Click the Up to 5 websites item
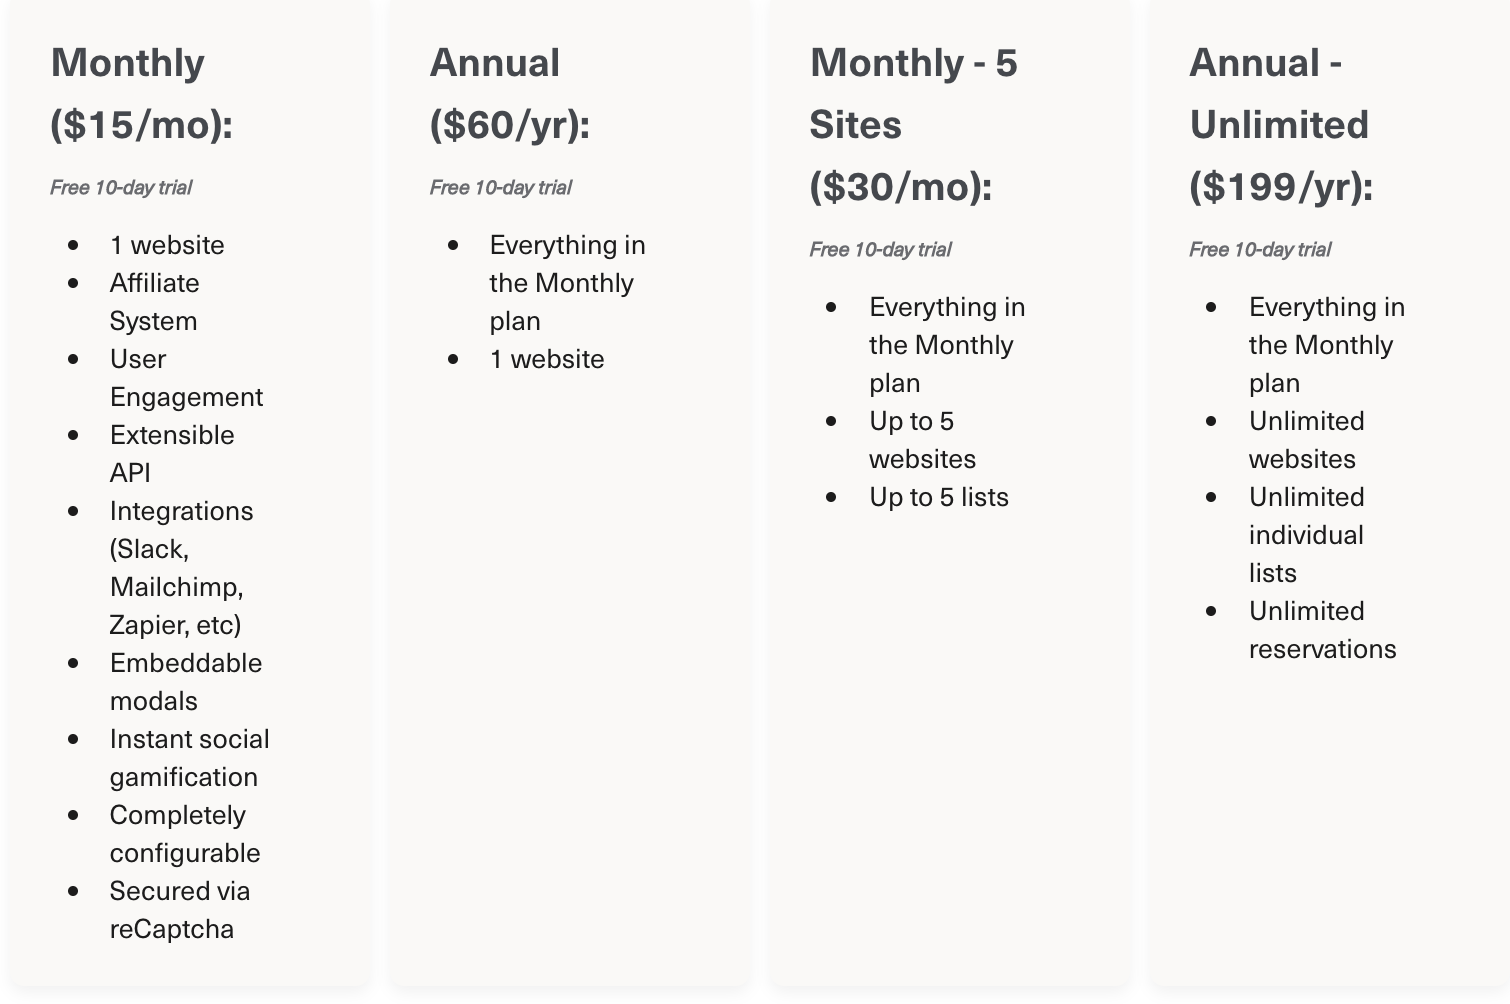1510x1004 pixels. (x=922, y=440)
